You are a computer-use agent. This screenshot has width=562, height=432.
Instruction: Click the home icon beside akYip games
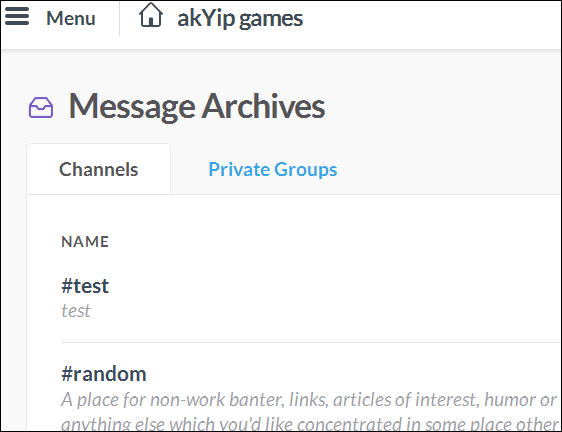(x=151, y=15)
